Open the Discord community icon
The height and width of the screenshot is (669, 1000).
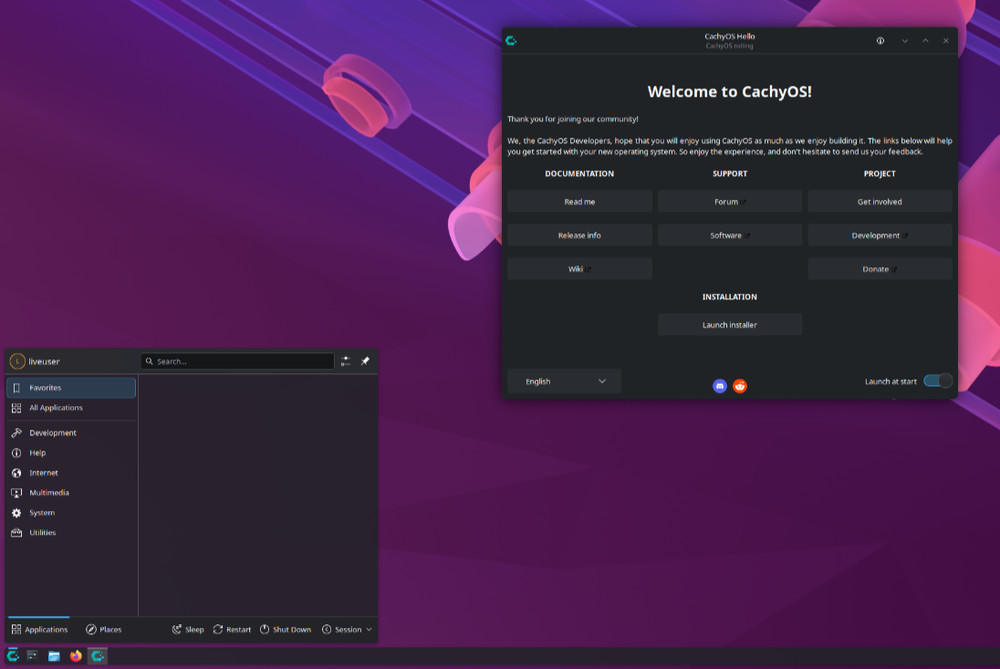coord(719,385)
